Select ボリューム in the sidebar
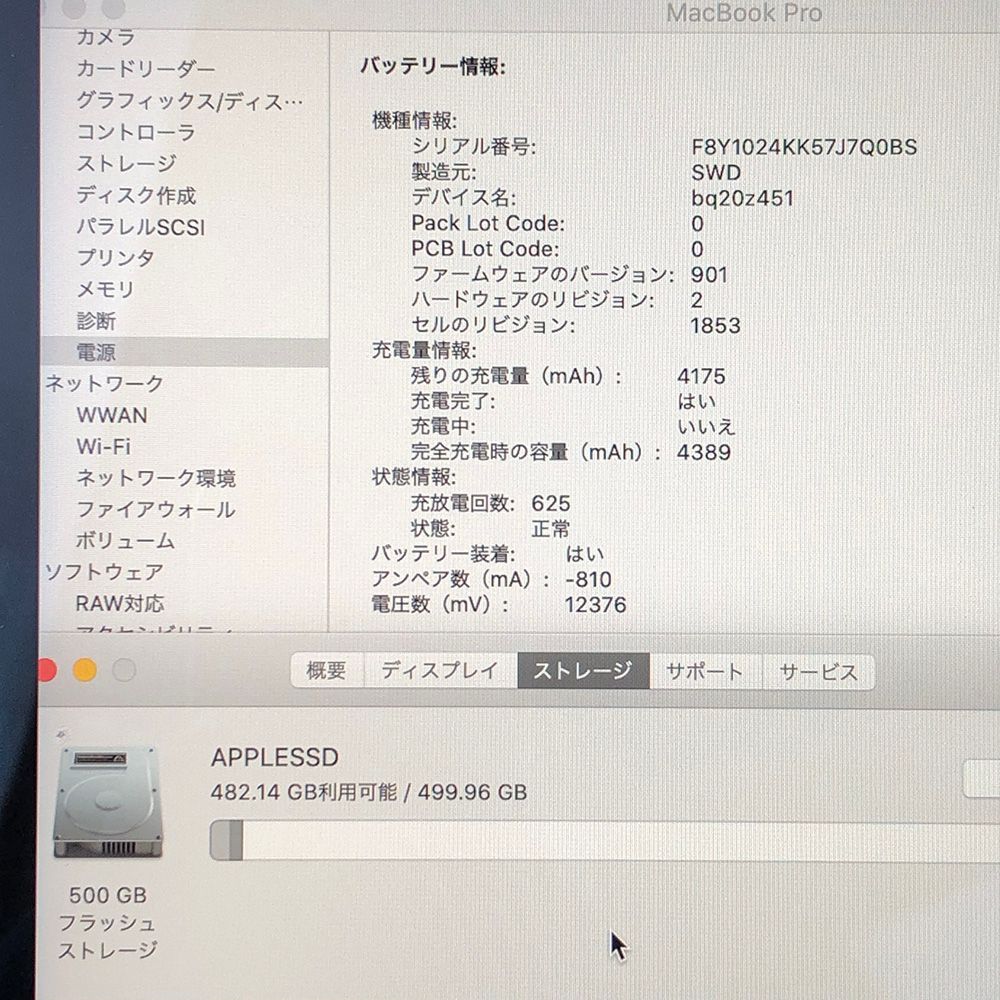The width and height of the screenshot is (1000, 1000). point(125,541)
